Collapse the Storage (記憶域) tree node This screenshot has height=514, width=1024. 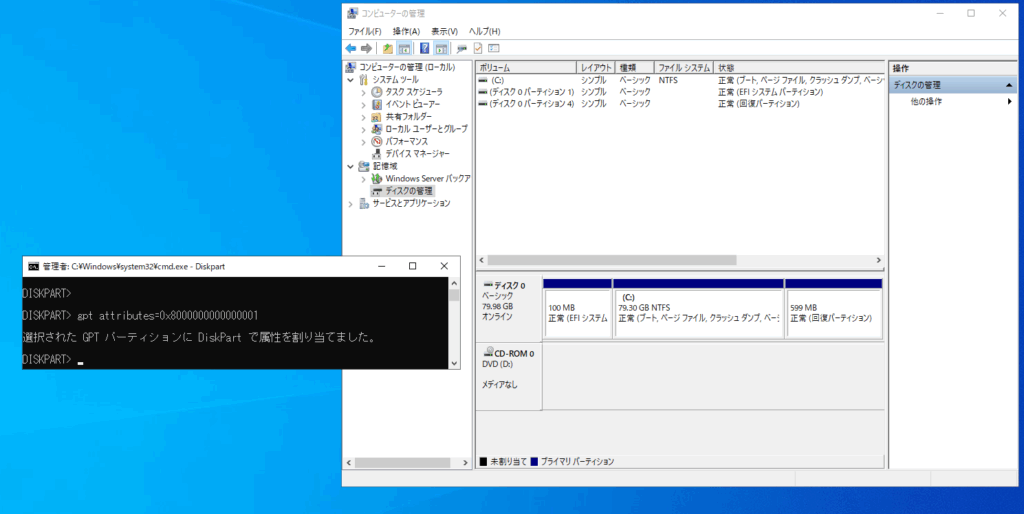(x=350, y=166)
